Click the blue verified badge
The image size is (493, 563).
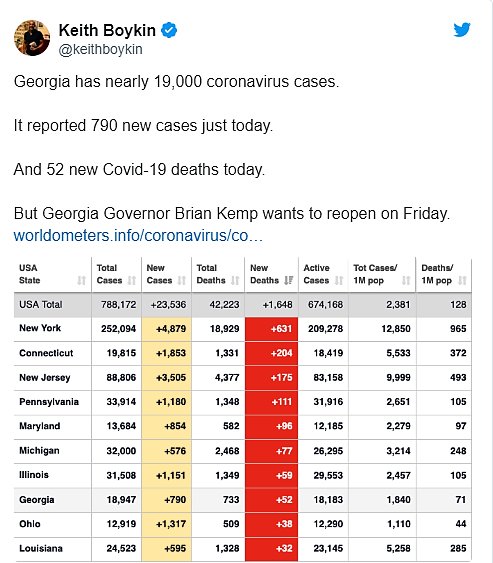point(169,30)
